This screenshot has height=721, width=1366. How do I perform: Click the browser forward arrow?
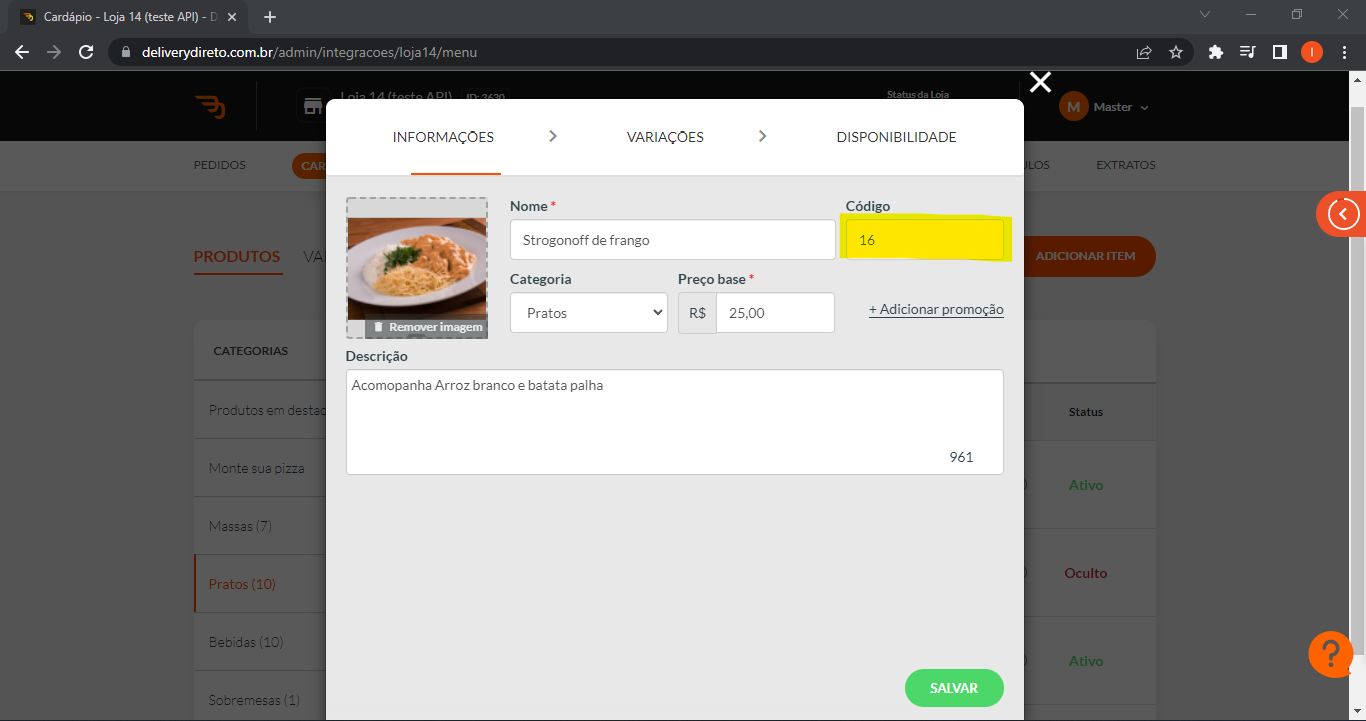54,52
